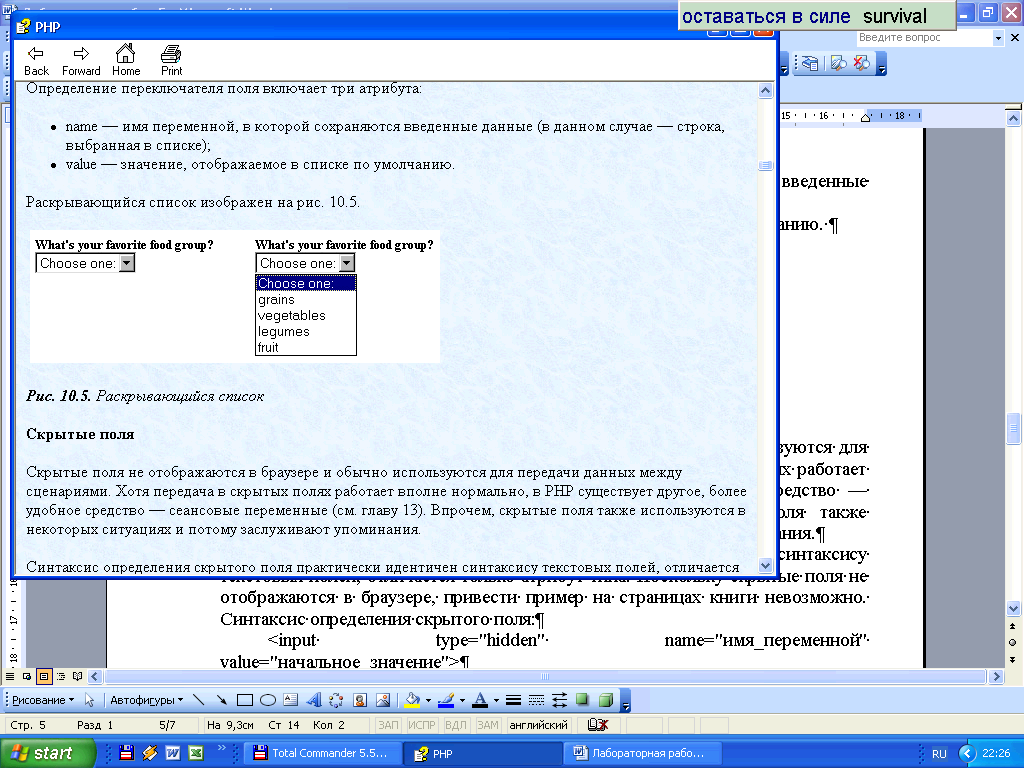
Task: Click in the 'Введите вопрос' help field
Action: [x=924, y=38]
